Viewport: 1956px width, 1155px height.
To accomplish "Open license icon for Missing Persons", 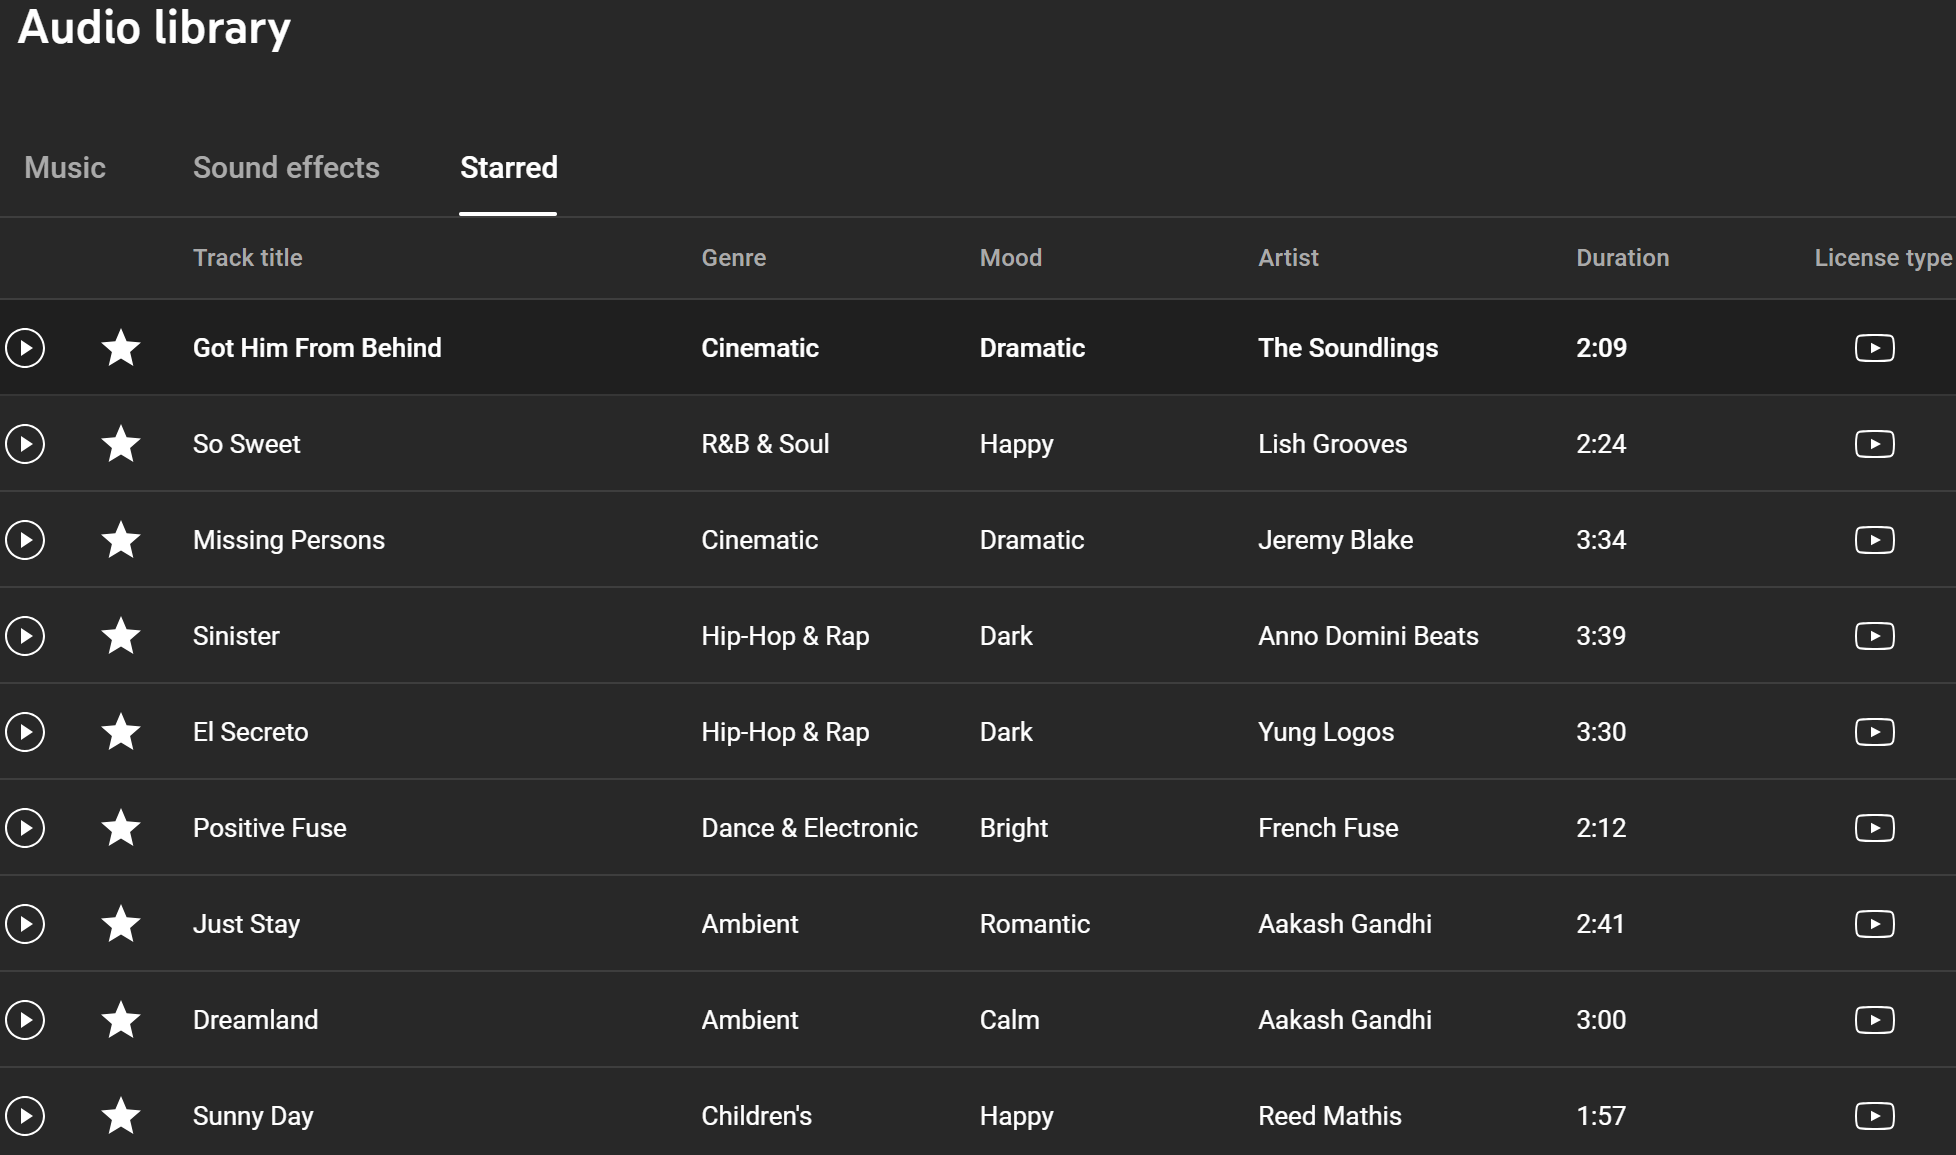I will pos(1875,540).
